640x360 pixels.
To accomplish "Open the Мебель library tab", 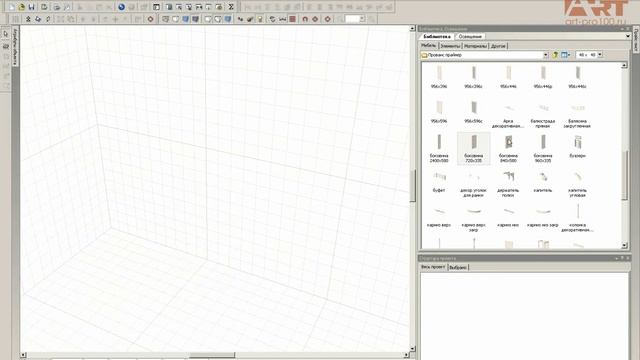I will pyautogui.click(x=429, y=46).
